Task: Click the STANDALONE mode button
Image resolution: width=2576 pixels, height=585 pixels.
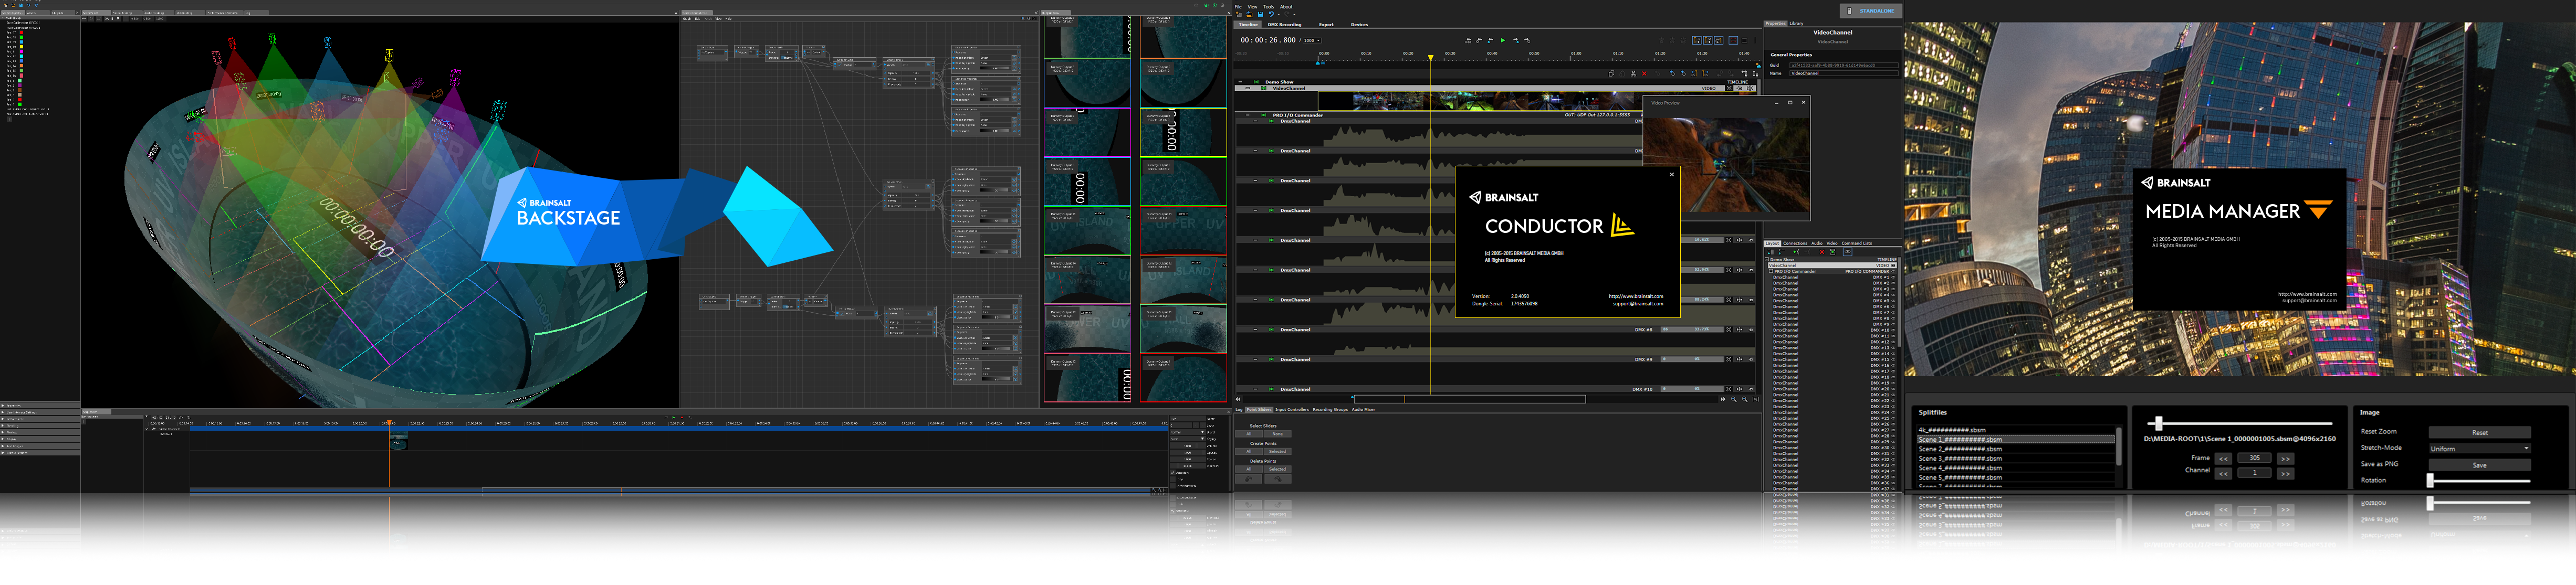Action: pyautogui.click(x=1871, y=11)
